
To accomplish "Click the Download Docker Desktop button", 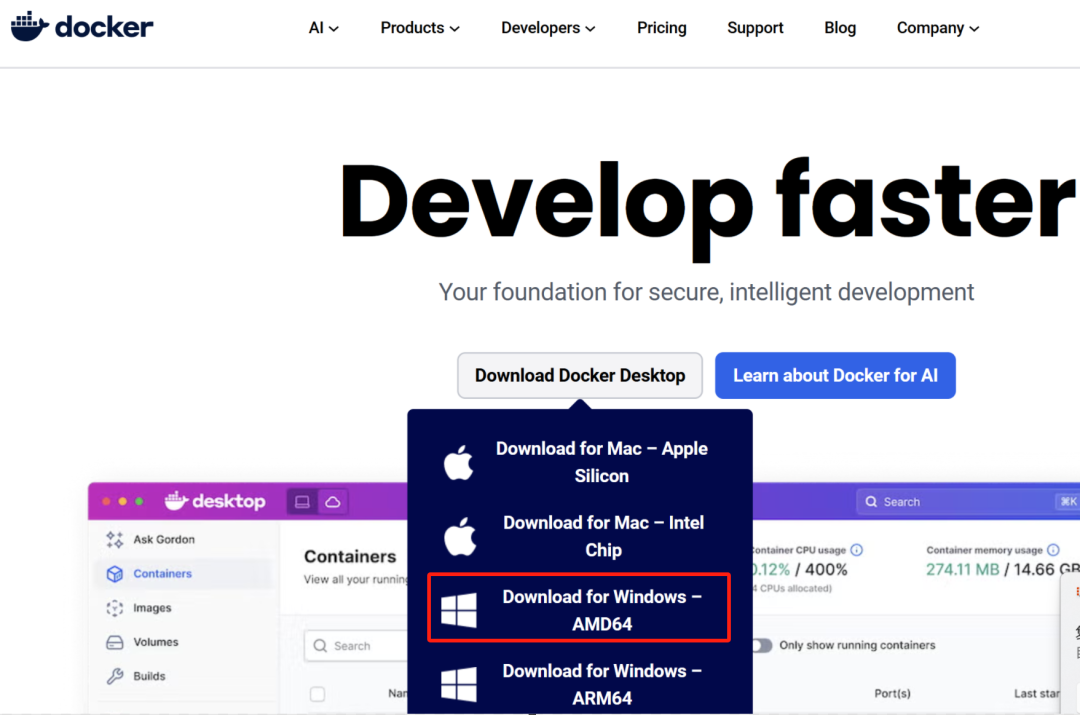I will [580, 375].
